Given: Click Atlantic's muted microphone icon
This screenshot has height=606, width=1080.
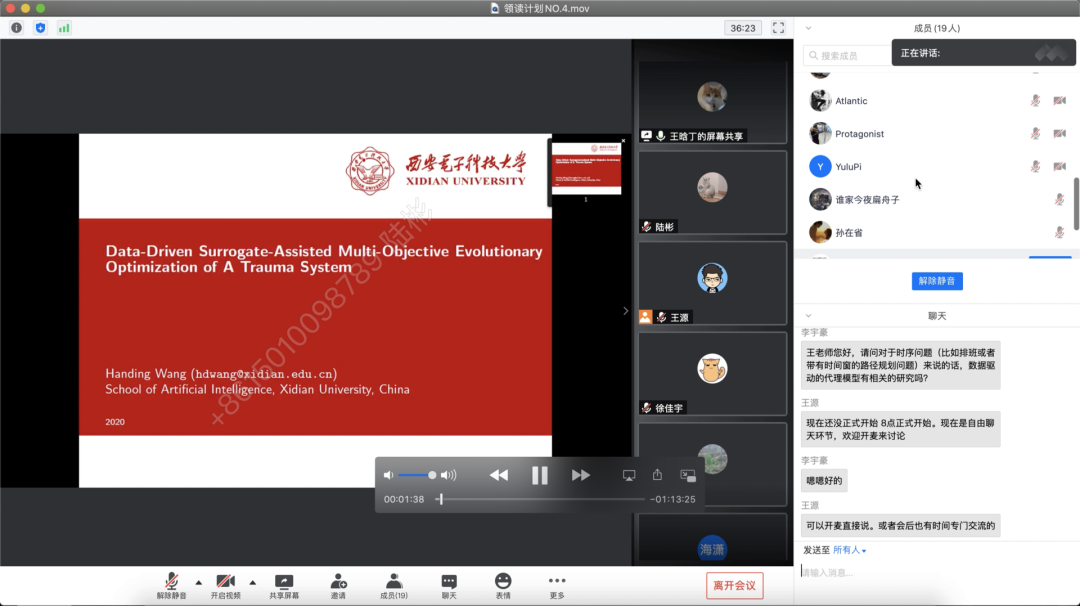Looking at the screenshot, I should (1035, 101).
